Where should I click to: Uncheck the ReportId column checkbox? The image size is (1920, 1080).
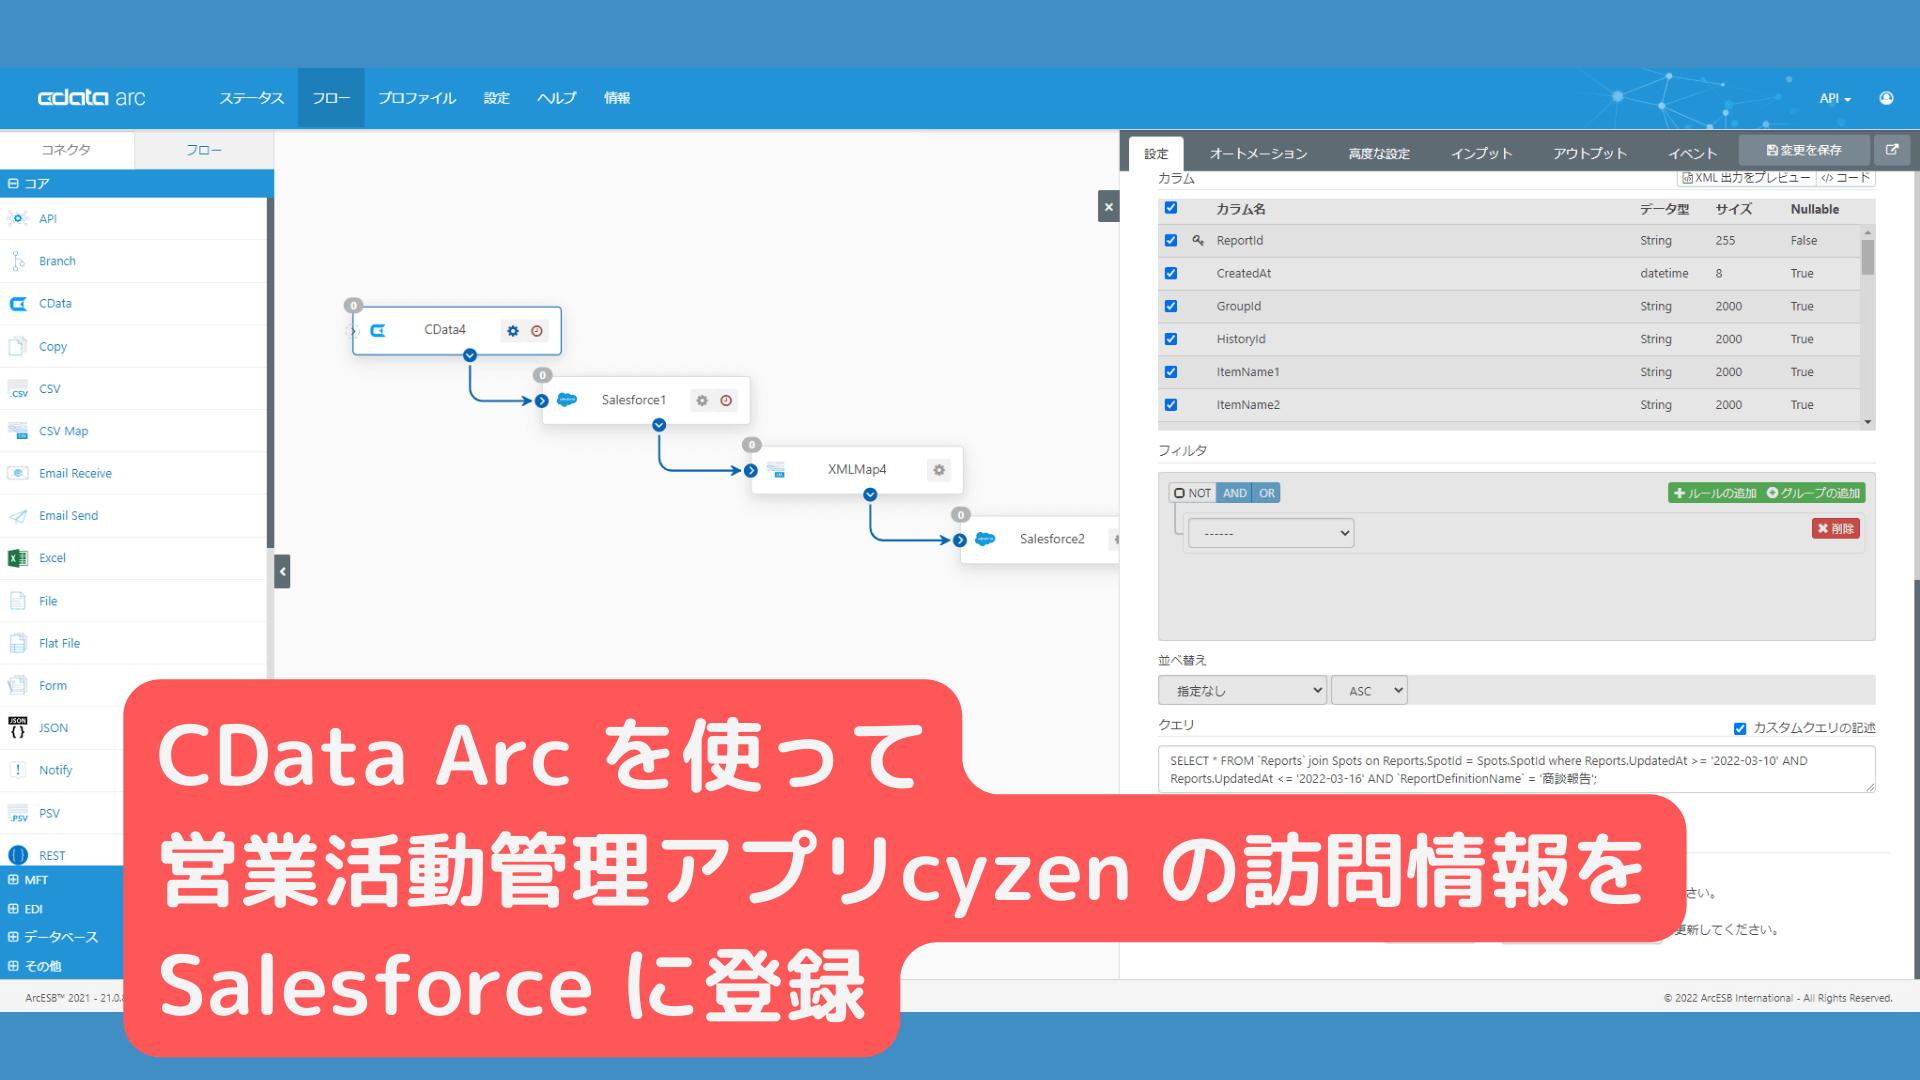1170,240
